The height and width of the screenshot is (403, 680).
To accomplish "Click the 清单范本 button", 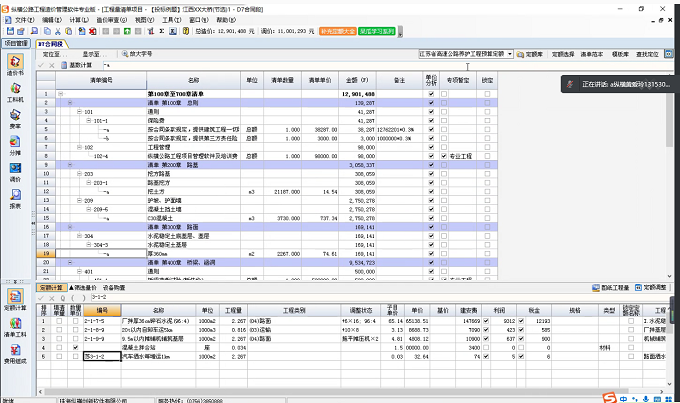I will (x=592, y=54).
